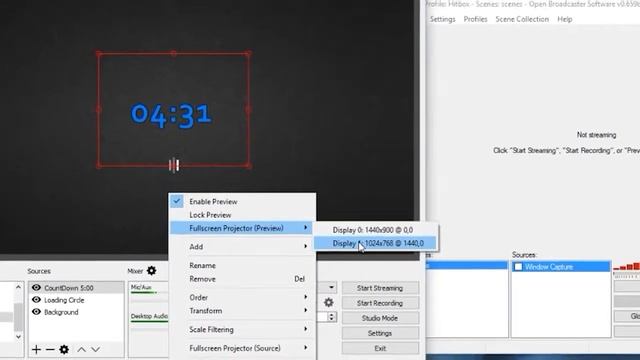Click duration stepper arrows near Studio Mode
640x360 pixels.
331,317
